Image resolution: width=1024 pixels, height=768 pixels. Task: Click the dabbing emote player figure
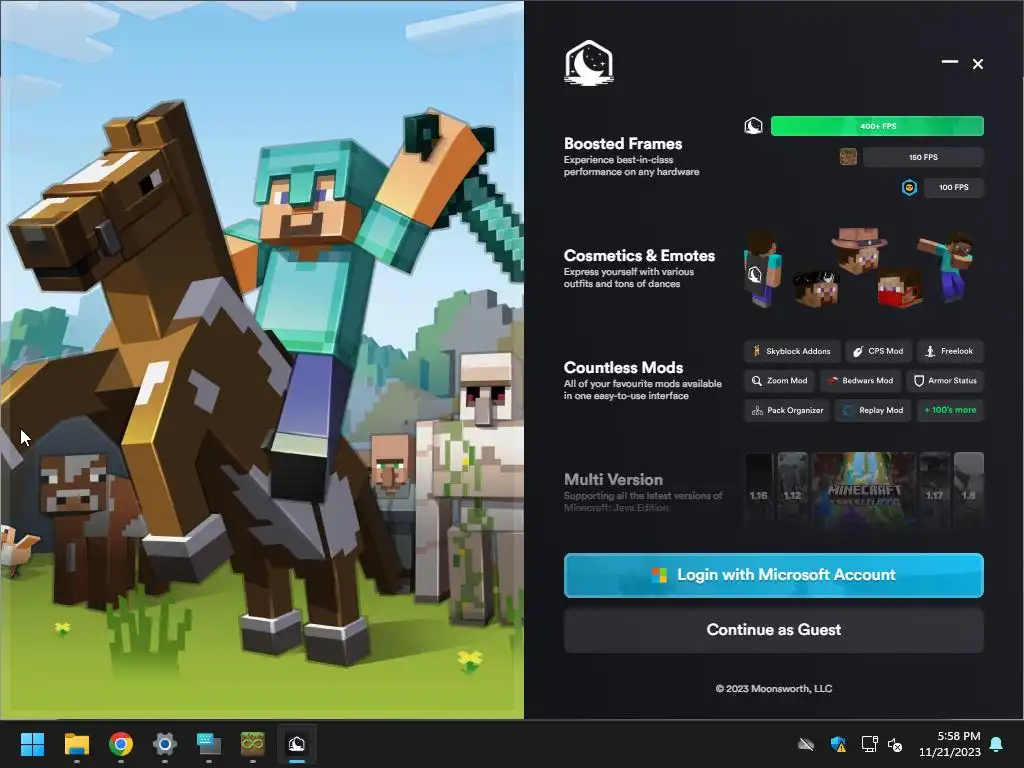[946, 266]
